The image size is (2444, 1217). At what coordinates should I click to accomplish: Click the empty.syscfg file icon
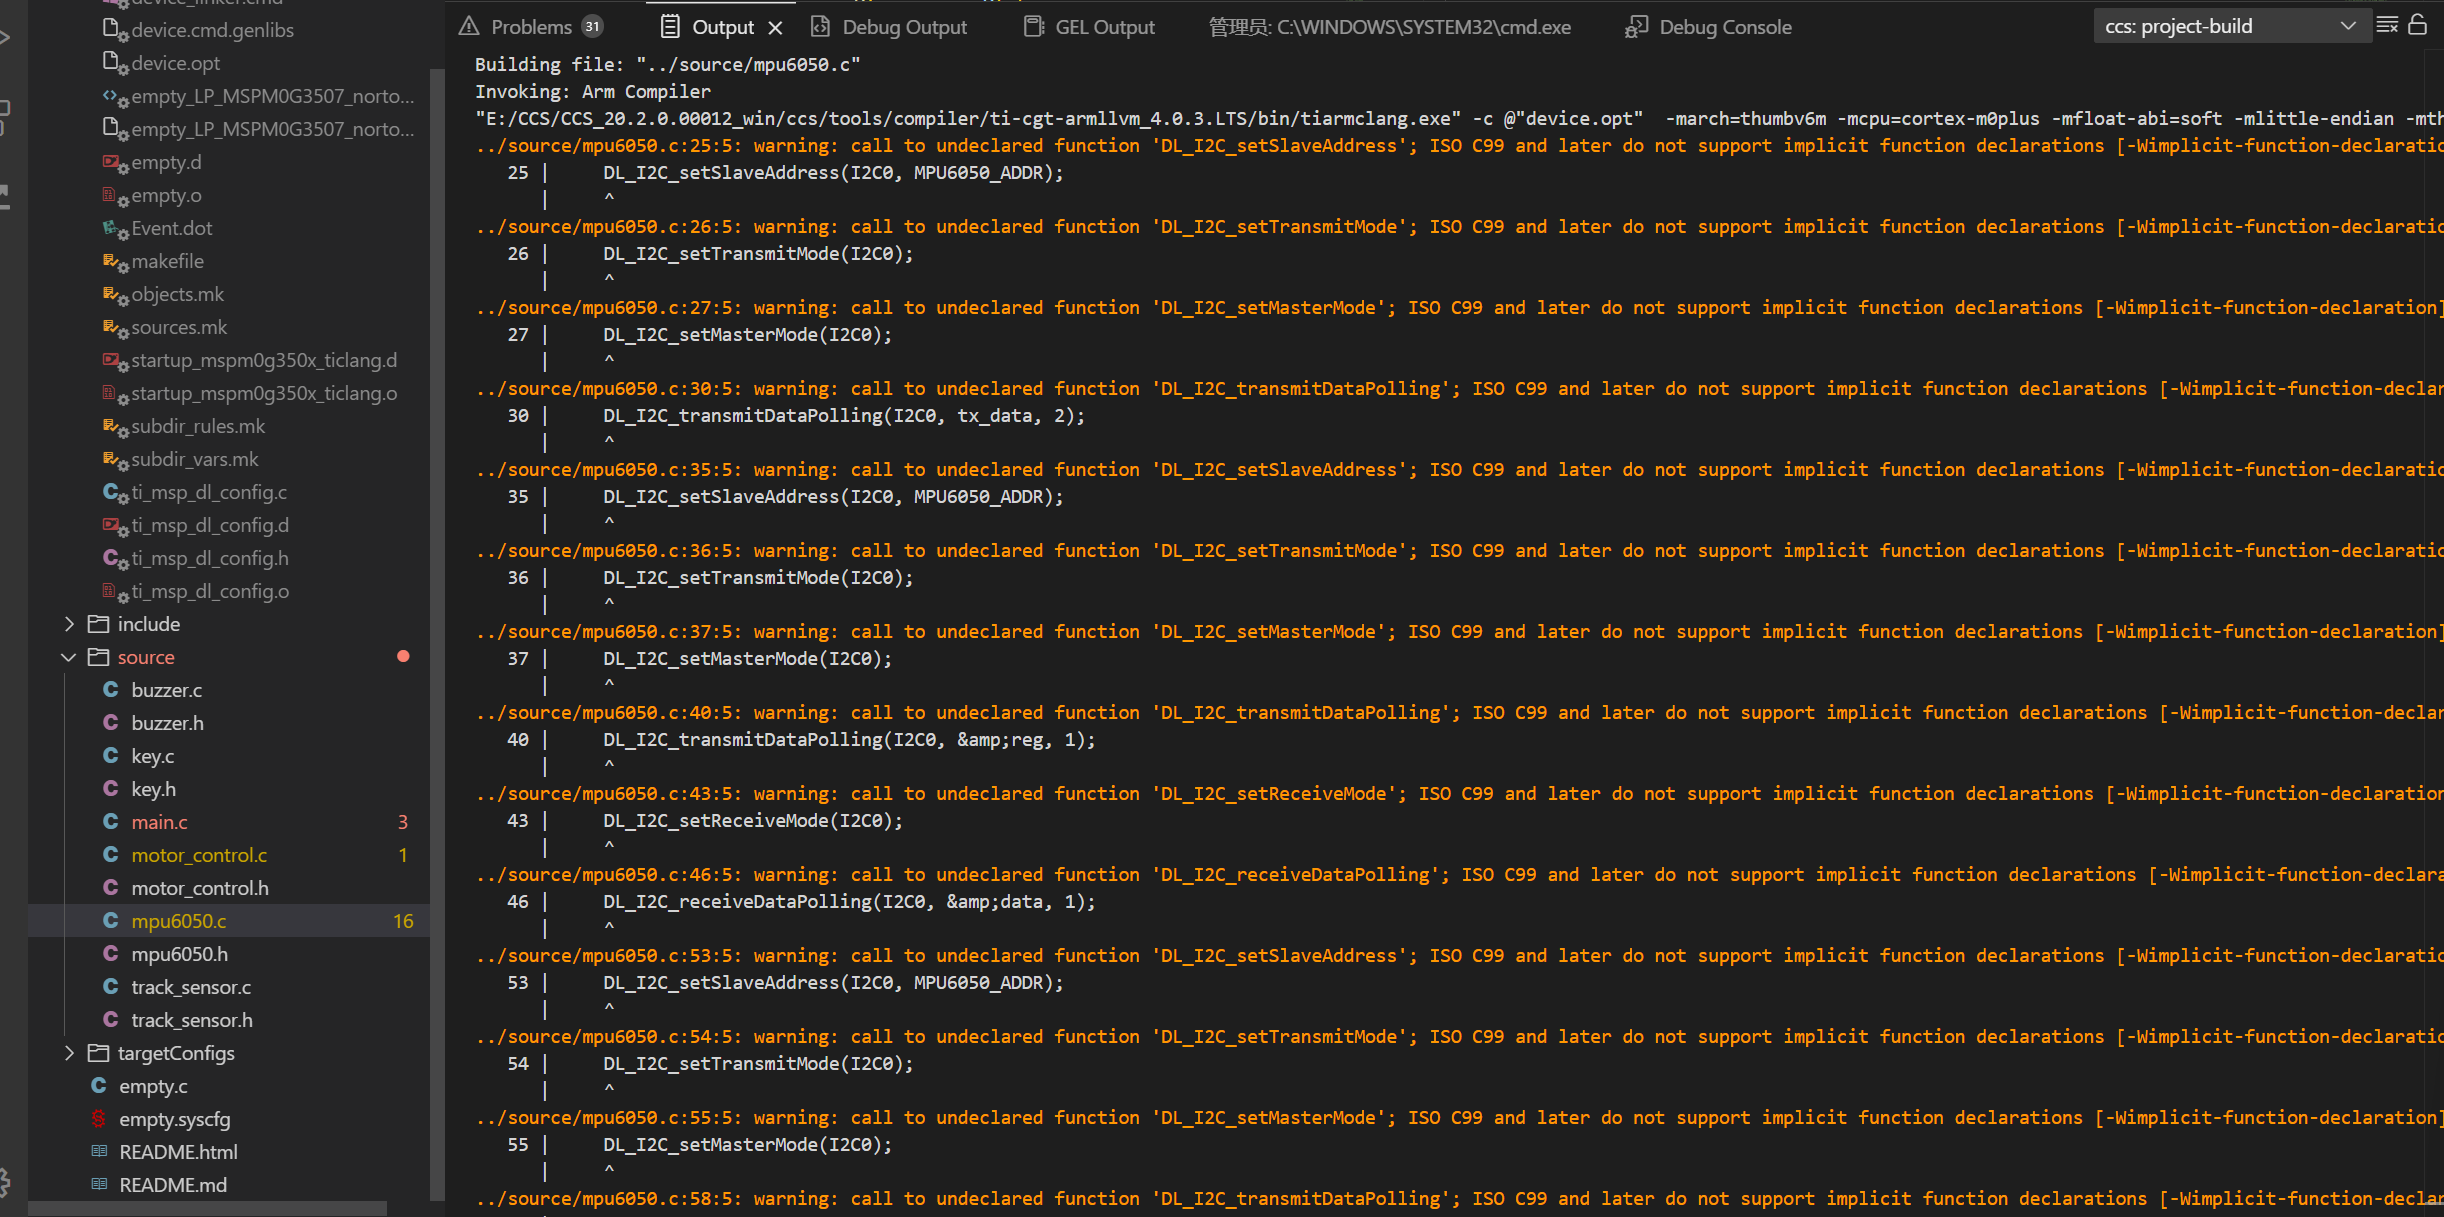tap(99, 1119)
